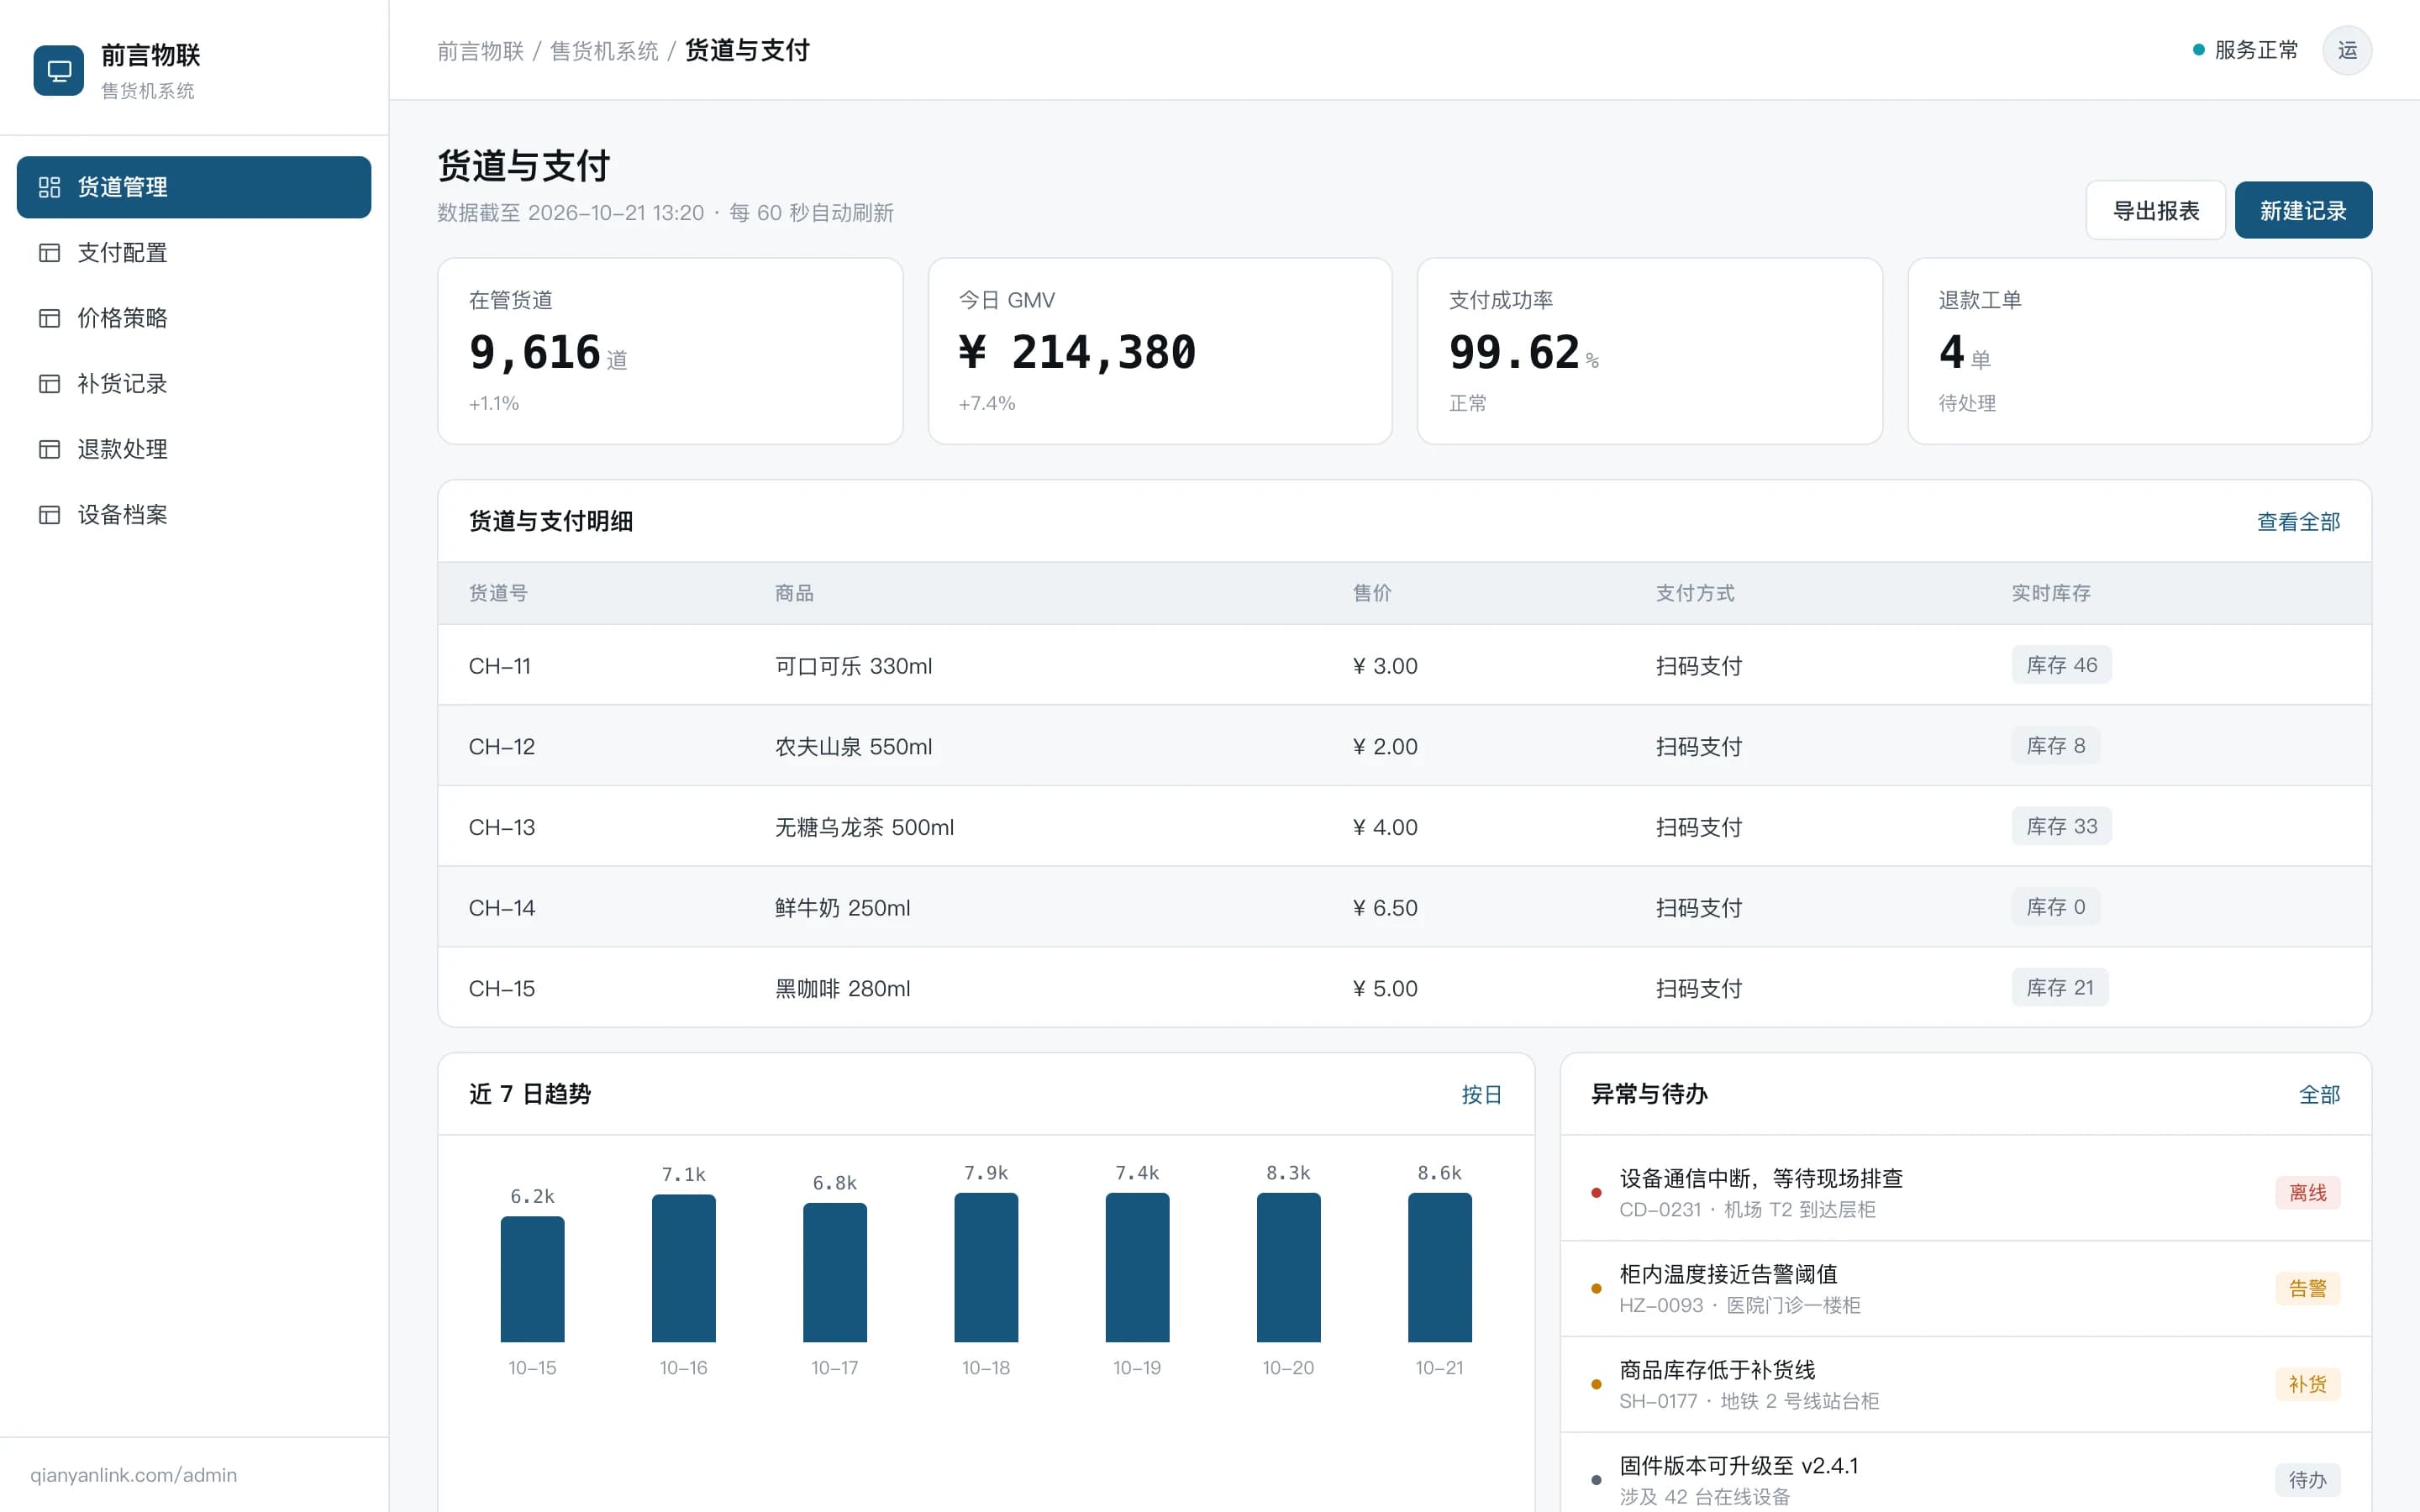Click the 前言物联 logo icon
This screenshot has width=2420, height=1512.
59,71
